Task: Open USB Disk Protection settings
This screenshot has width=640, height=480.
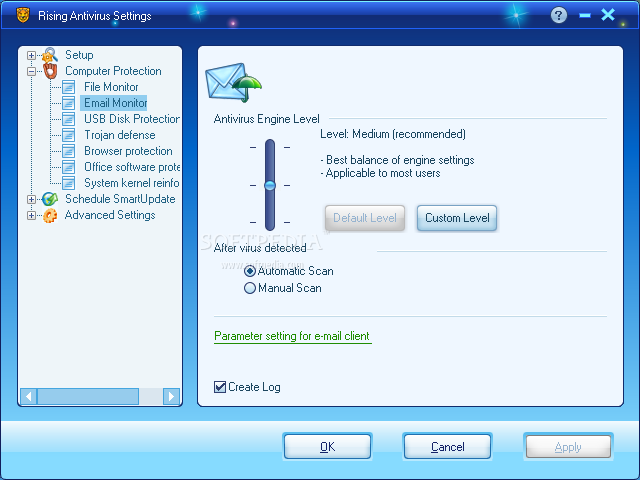Action: point(131,119)
